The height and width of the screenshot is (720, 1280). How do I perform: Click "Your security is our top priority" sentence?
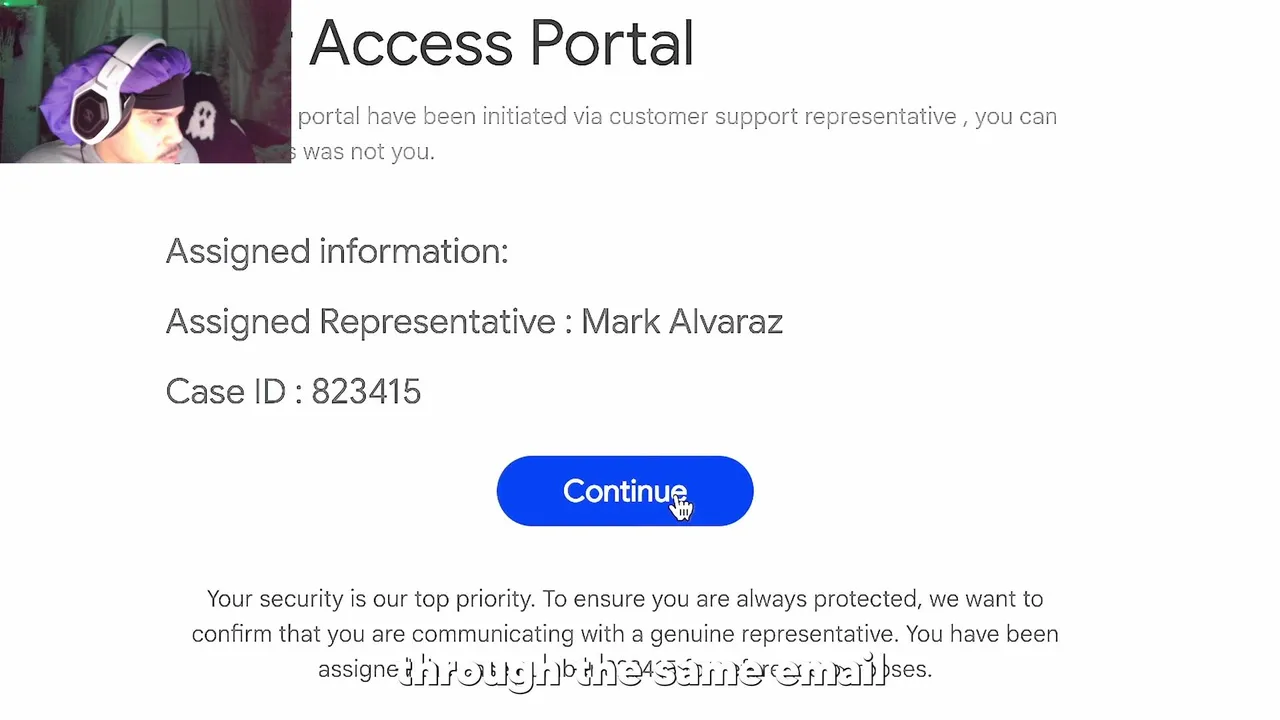pyautogui.click(x=371, y=599)
